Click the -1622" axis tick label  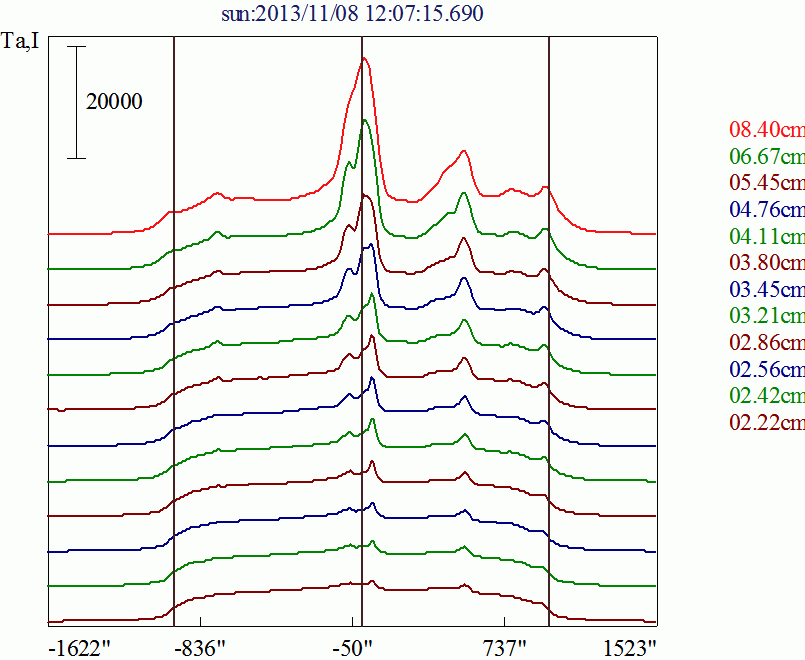click(x=80, y=649)
